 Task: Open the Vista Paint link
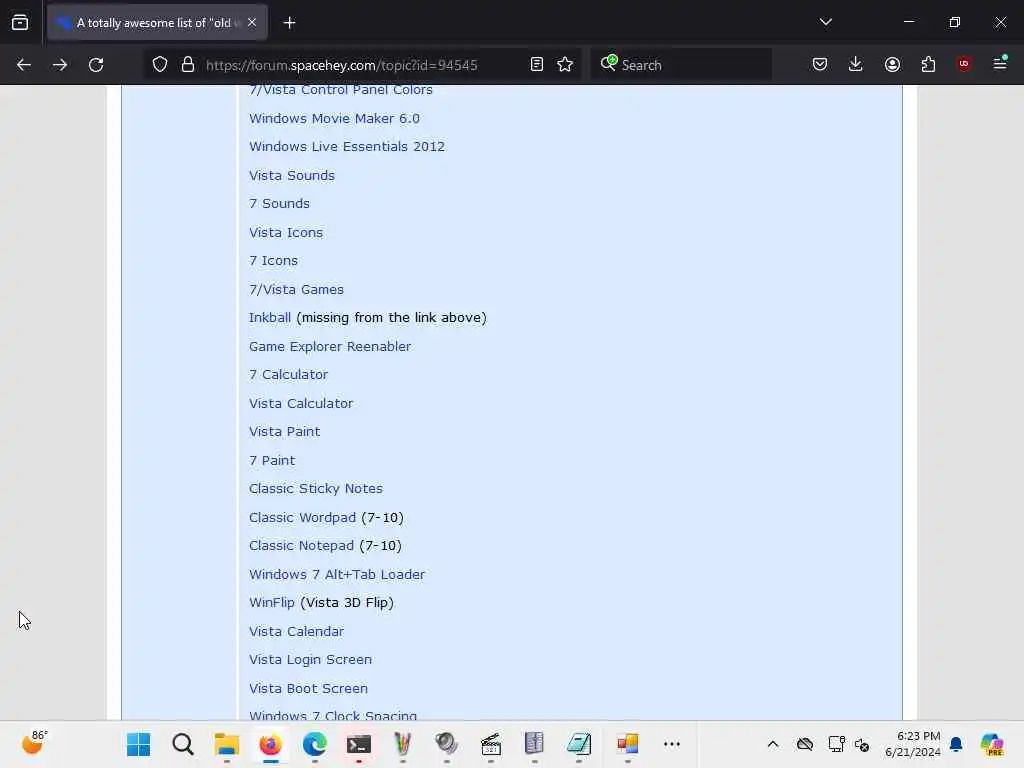click(284, 431)
